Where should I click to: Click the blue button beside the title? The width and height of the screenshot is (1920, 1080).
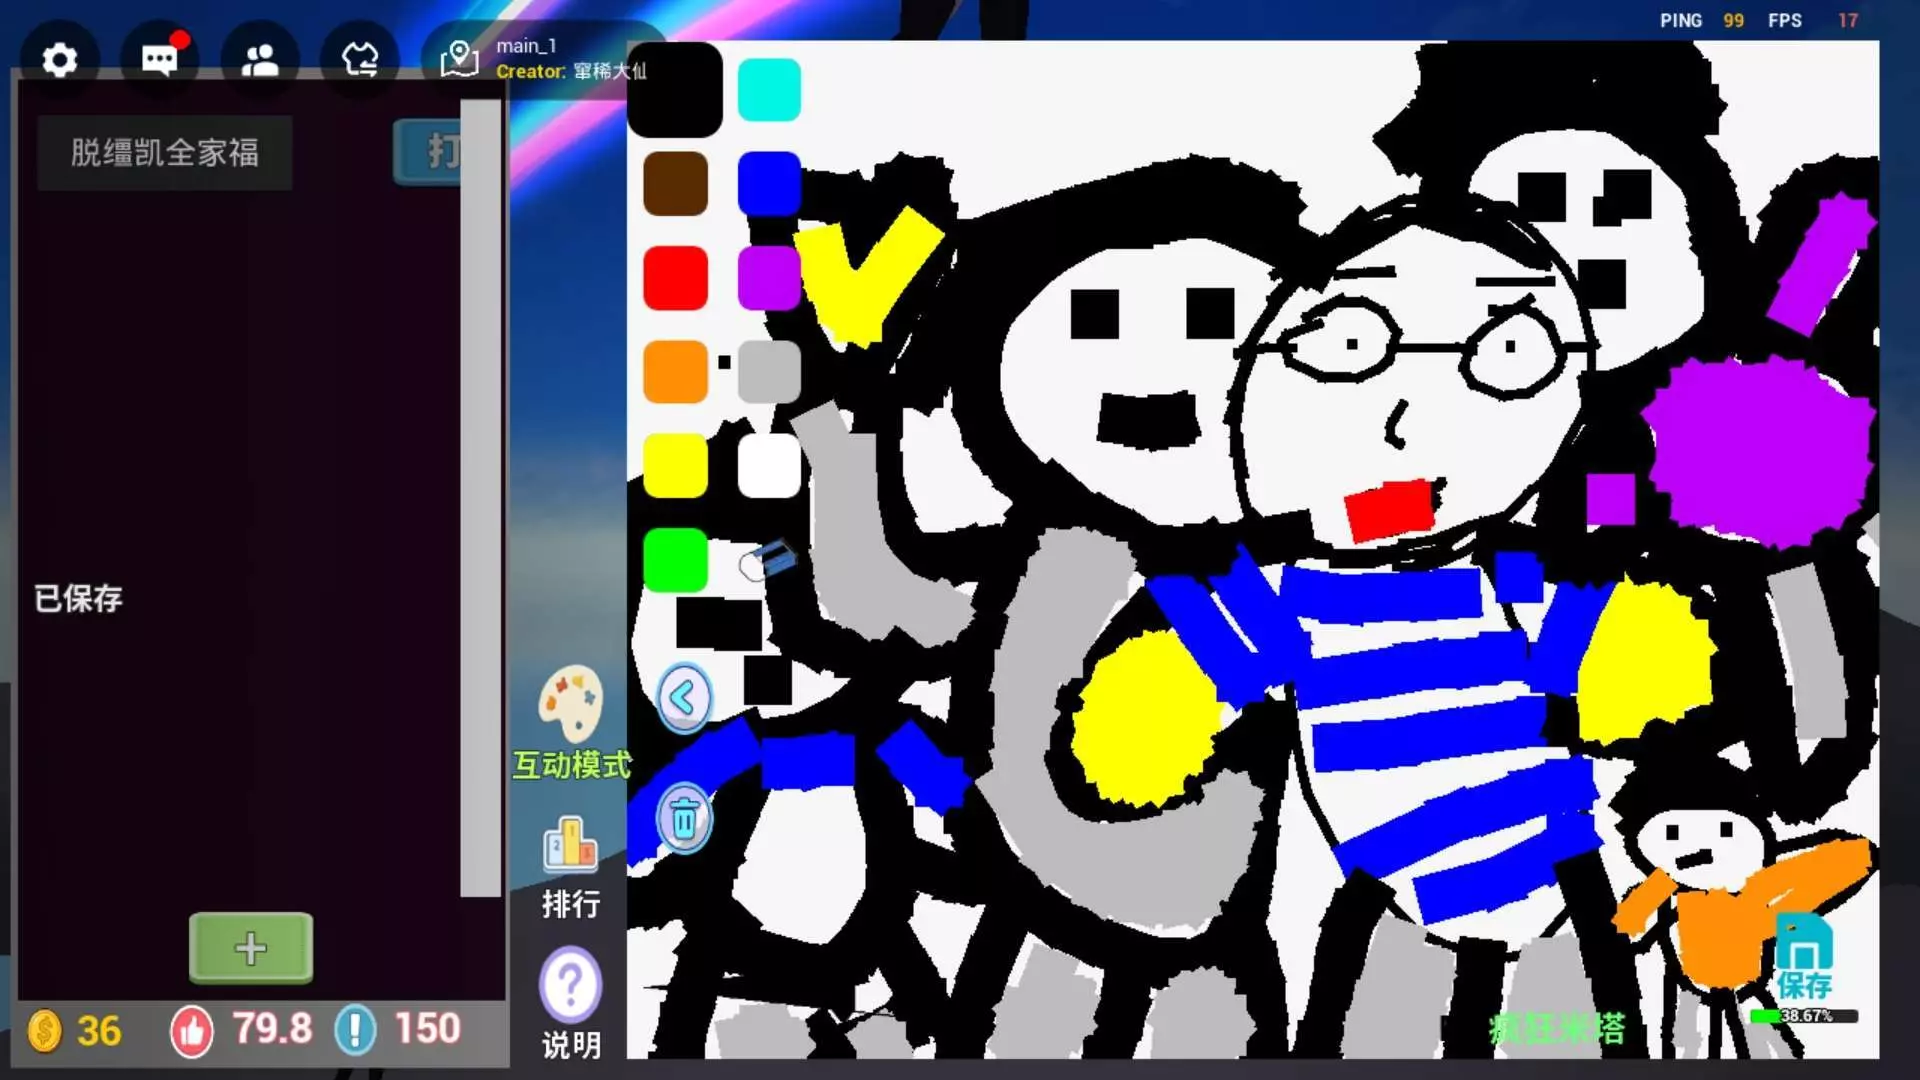(428, 152)
